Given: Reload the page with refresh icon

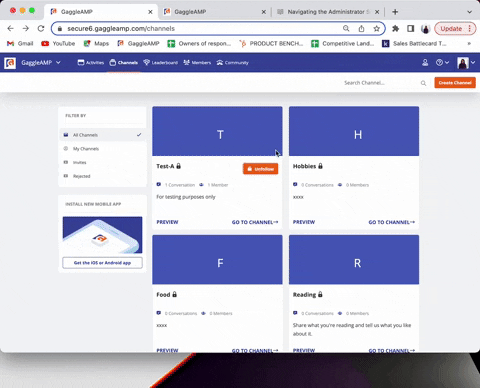Looking at the screenshot, I should pos(41,29).
